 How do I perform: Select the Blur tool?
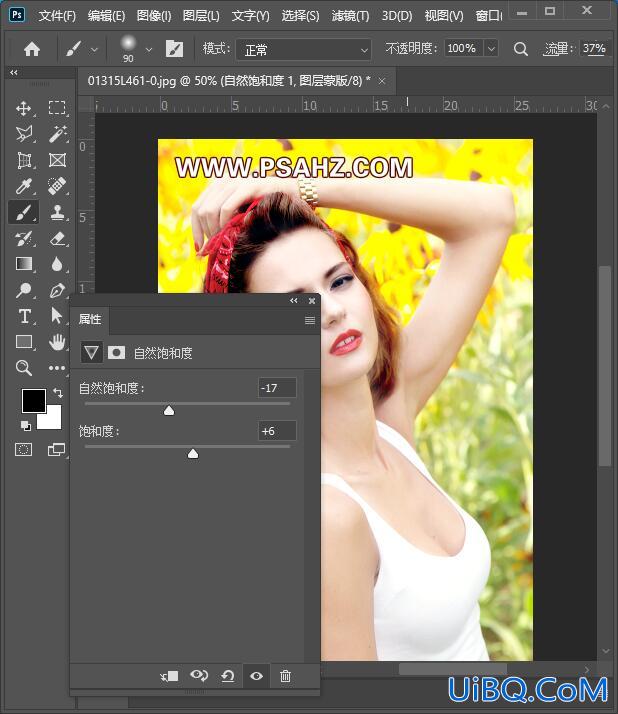(57, 264)
